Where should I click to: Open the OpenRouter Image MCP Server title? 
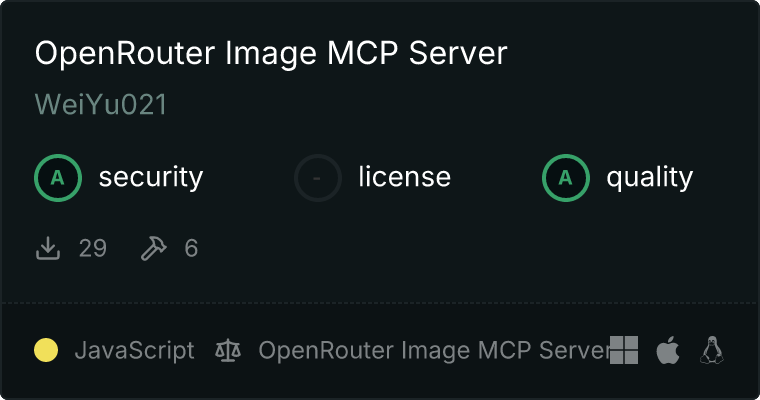(x=271, y=53)
